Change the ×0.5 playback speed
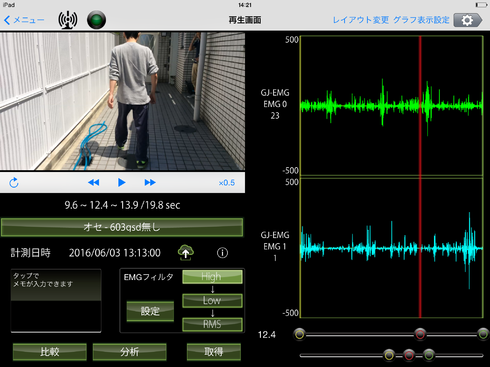 point(227,183)
